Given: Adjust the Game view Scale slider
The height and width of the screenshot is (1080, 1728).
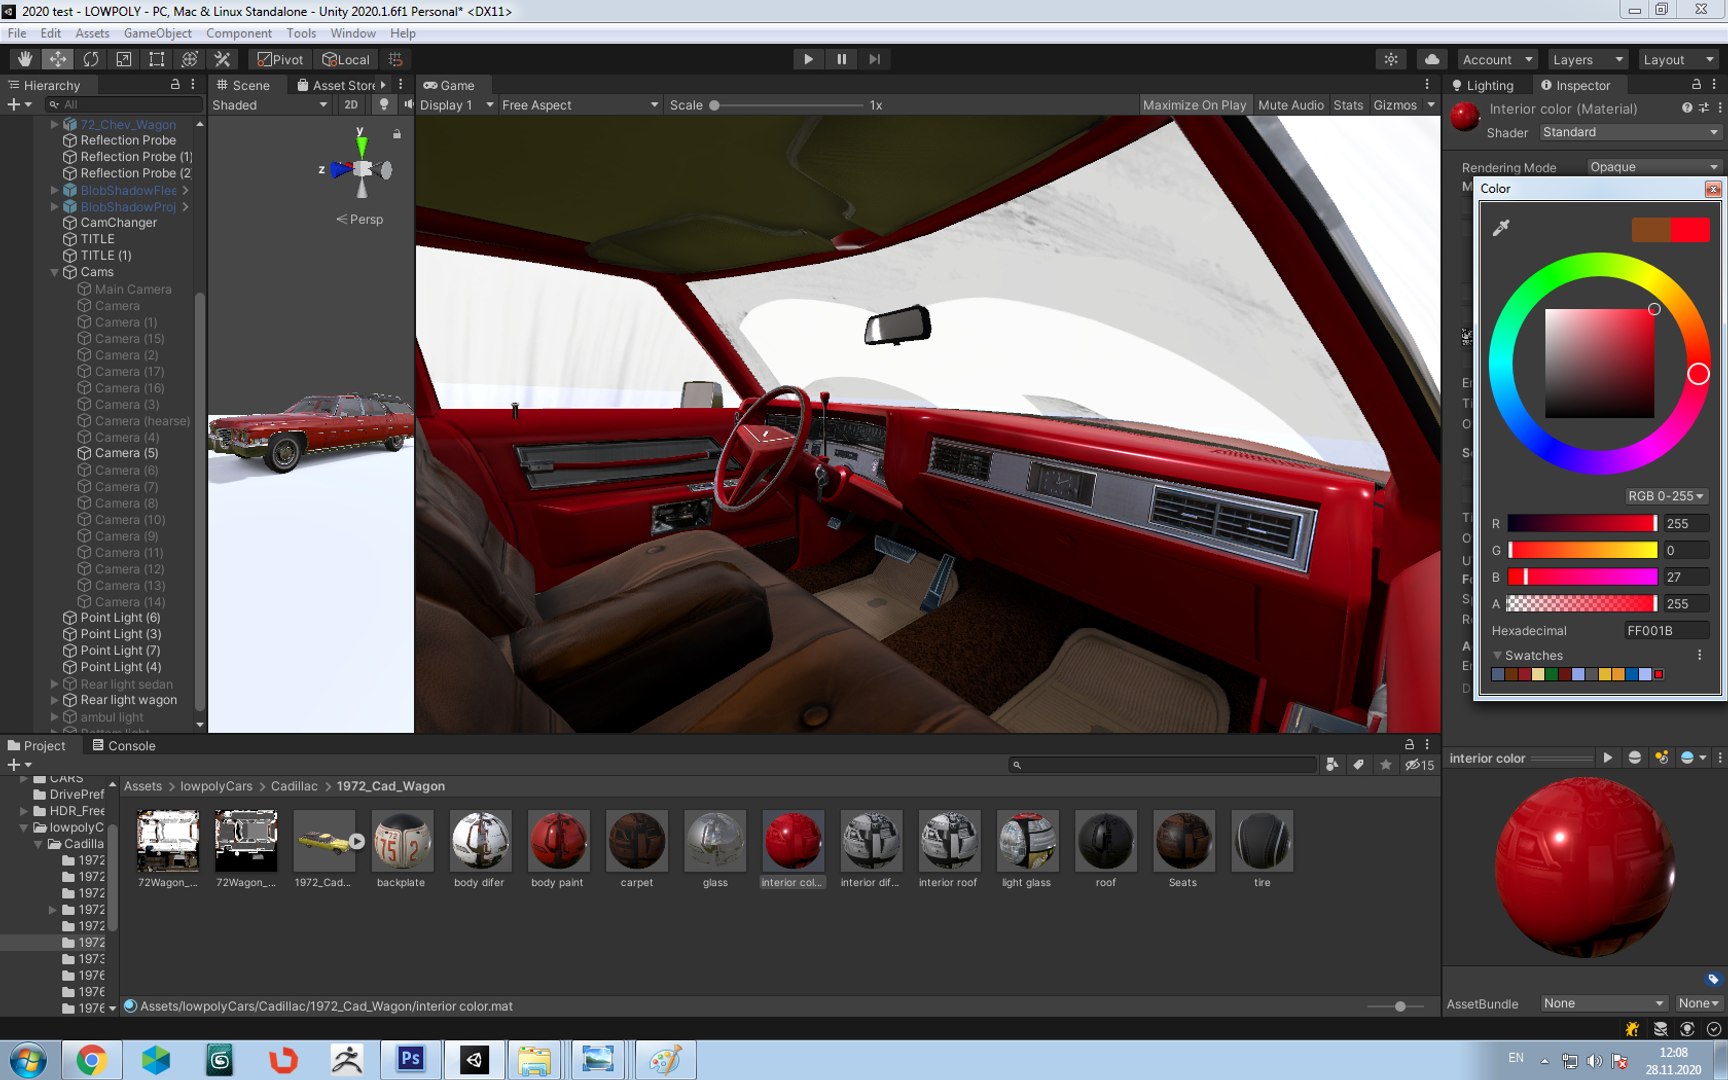Looking at the screenshot, I should [x=787, y=105].
